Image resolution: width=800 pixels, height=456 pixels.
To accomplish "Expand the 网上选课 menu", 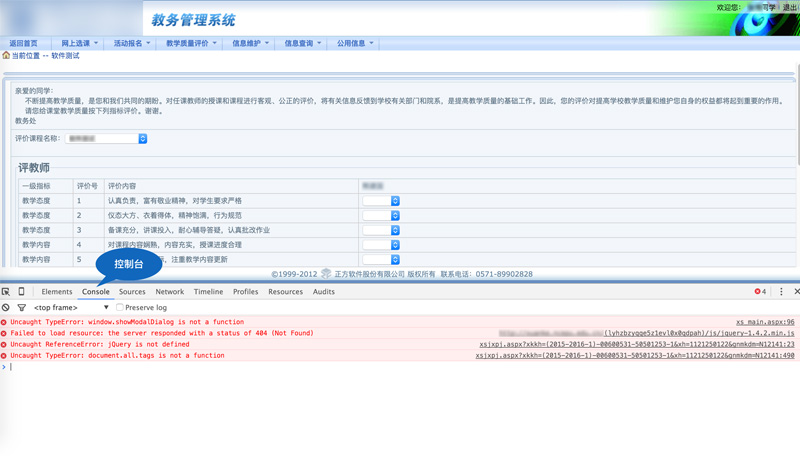I will (79, 43).
